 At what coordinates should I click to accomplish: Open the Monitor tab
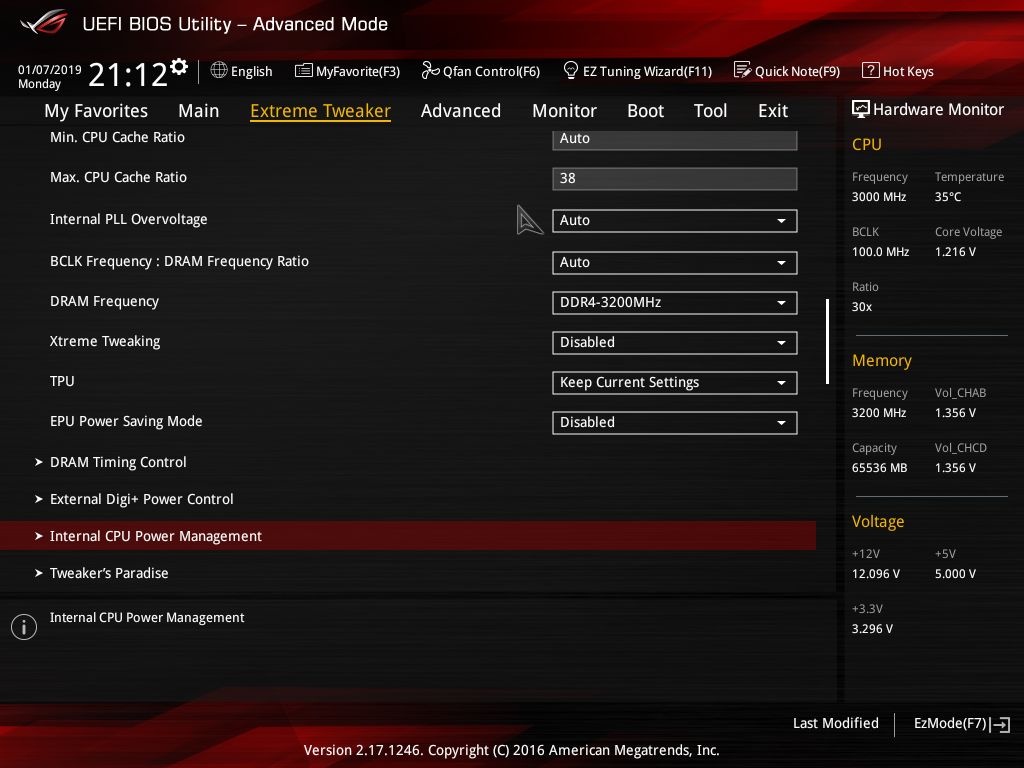[564, 110]
